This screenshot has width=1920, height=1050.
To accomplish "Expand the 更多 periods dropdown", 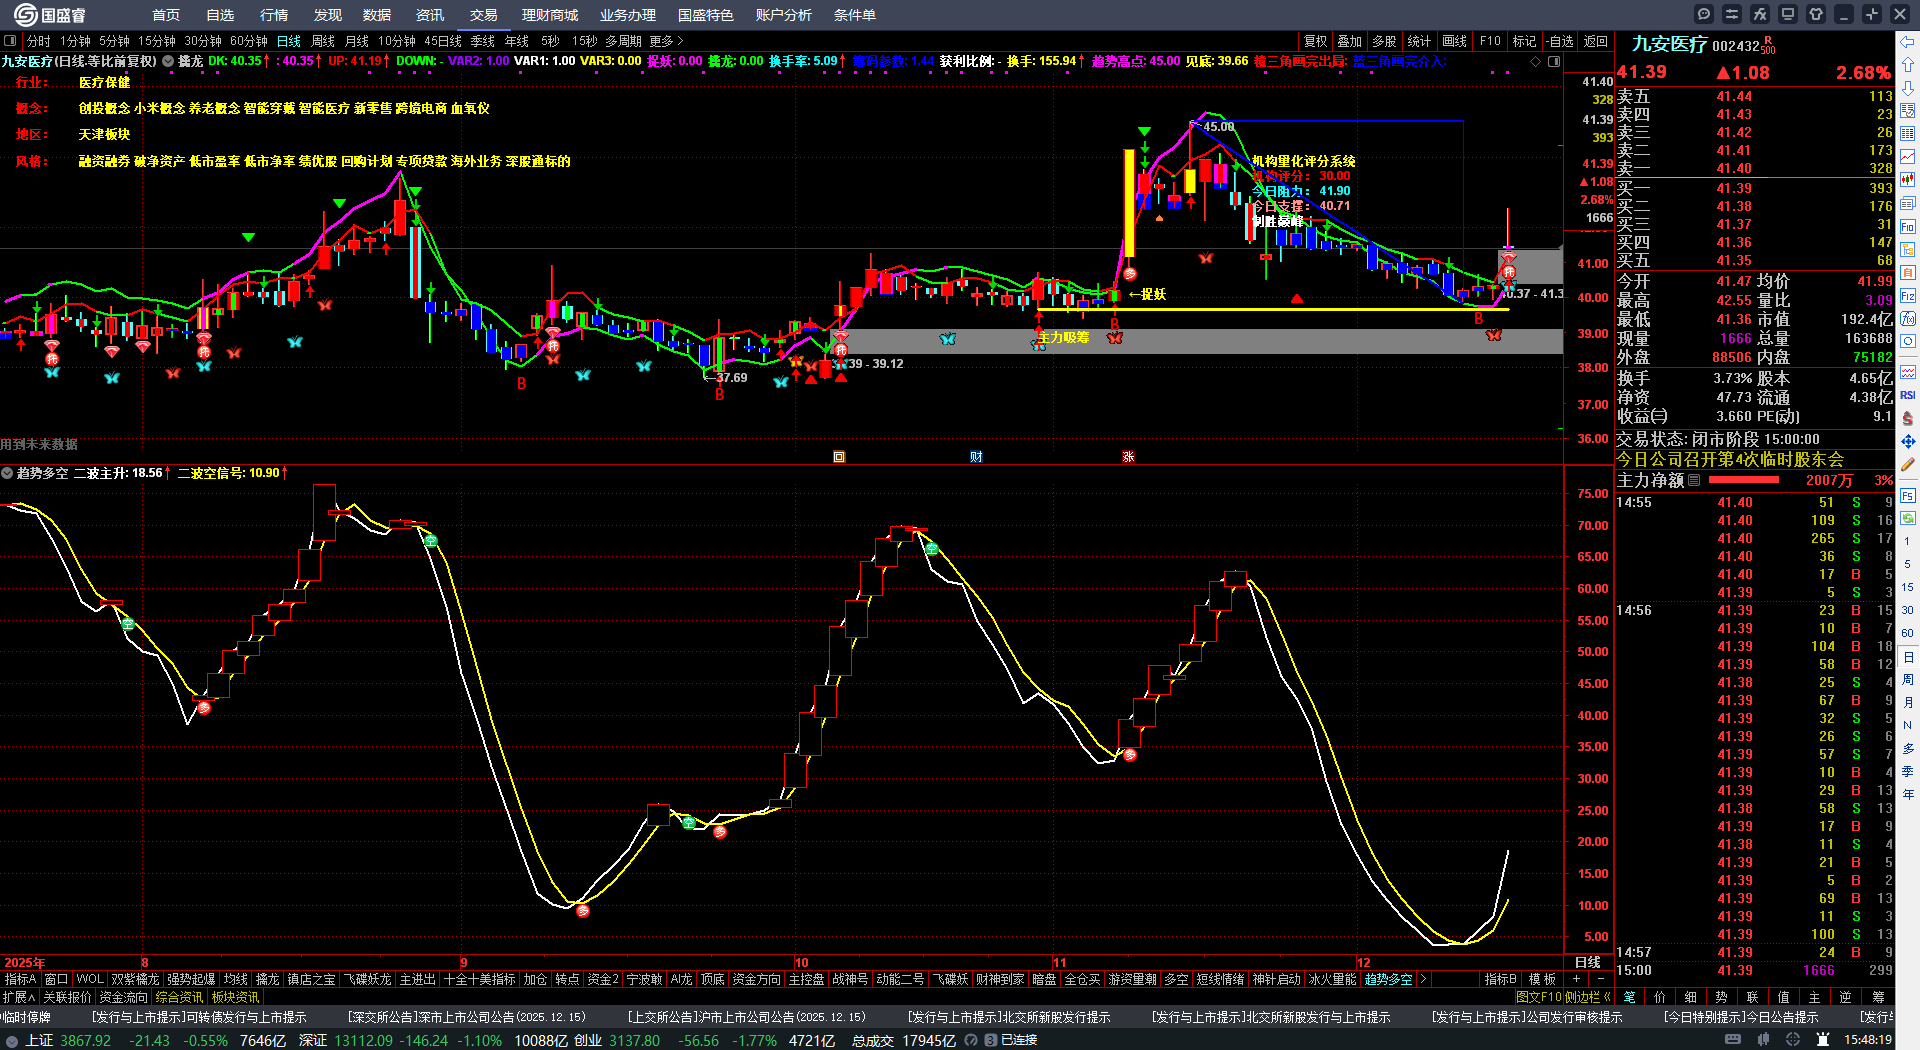I will coord(667,41).
